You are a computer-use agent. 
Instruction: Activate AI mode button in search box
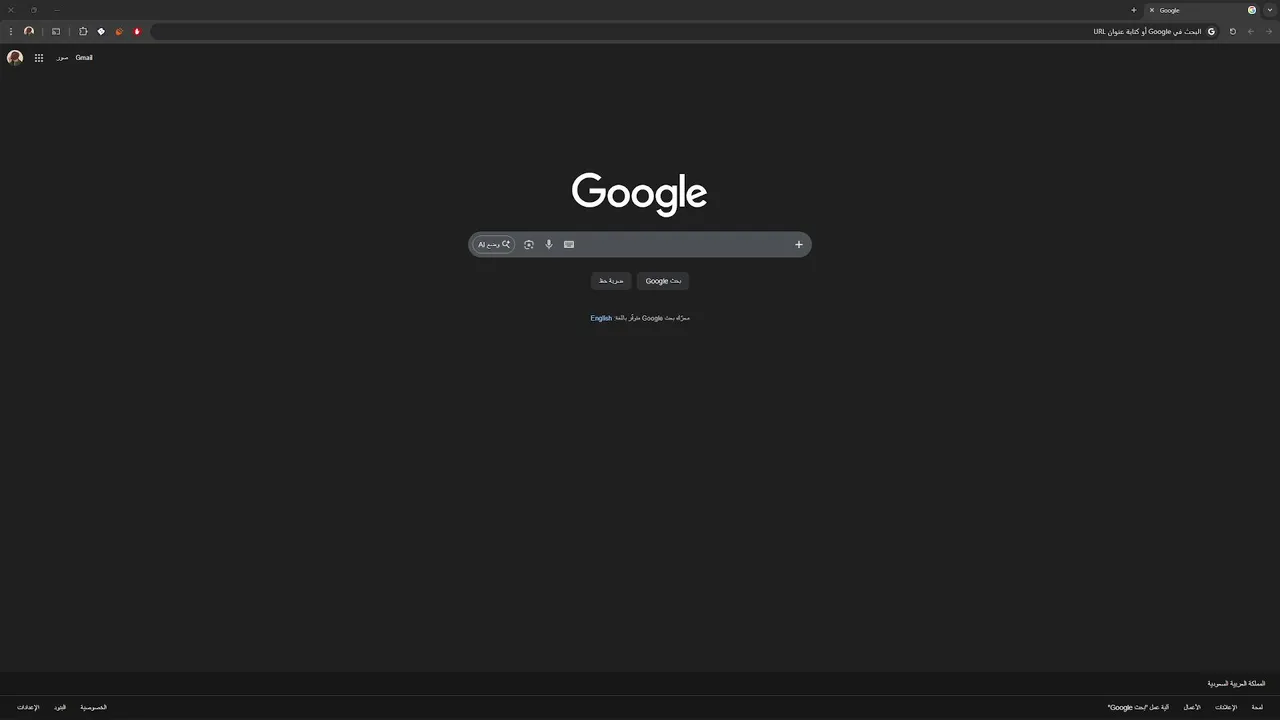point(494,244)
